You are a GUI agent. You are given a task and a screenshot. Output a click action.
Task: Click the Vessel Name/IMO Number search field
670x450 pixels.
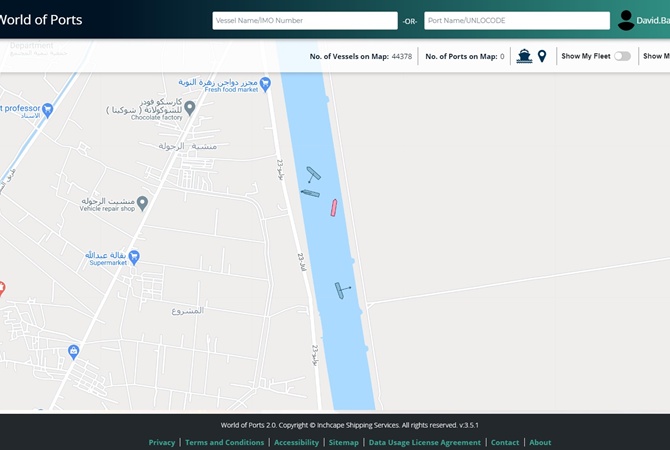305,20
